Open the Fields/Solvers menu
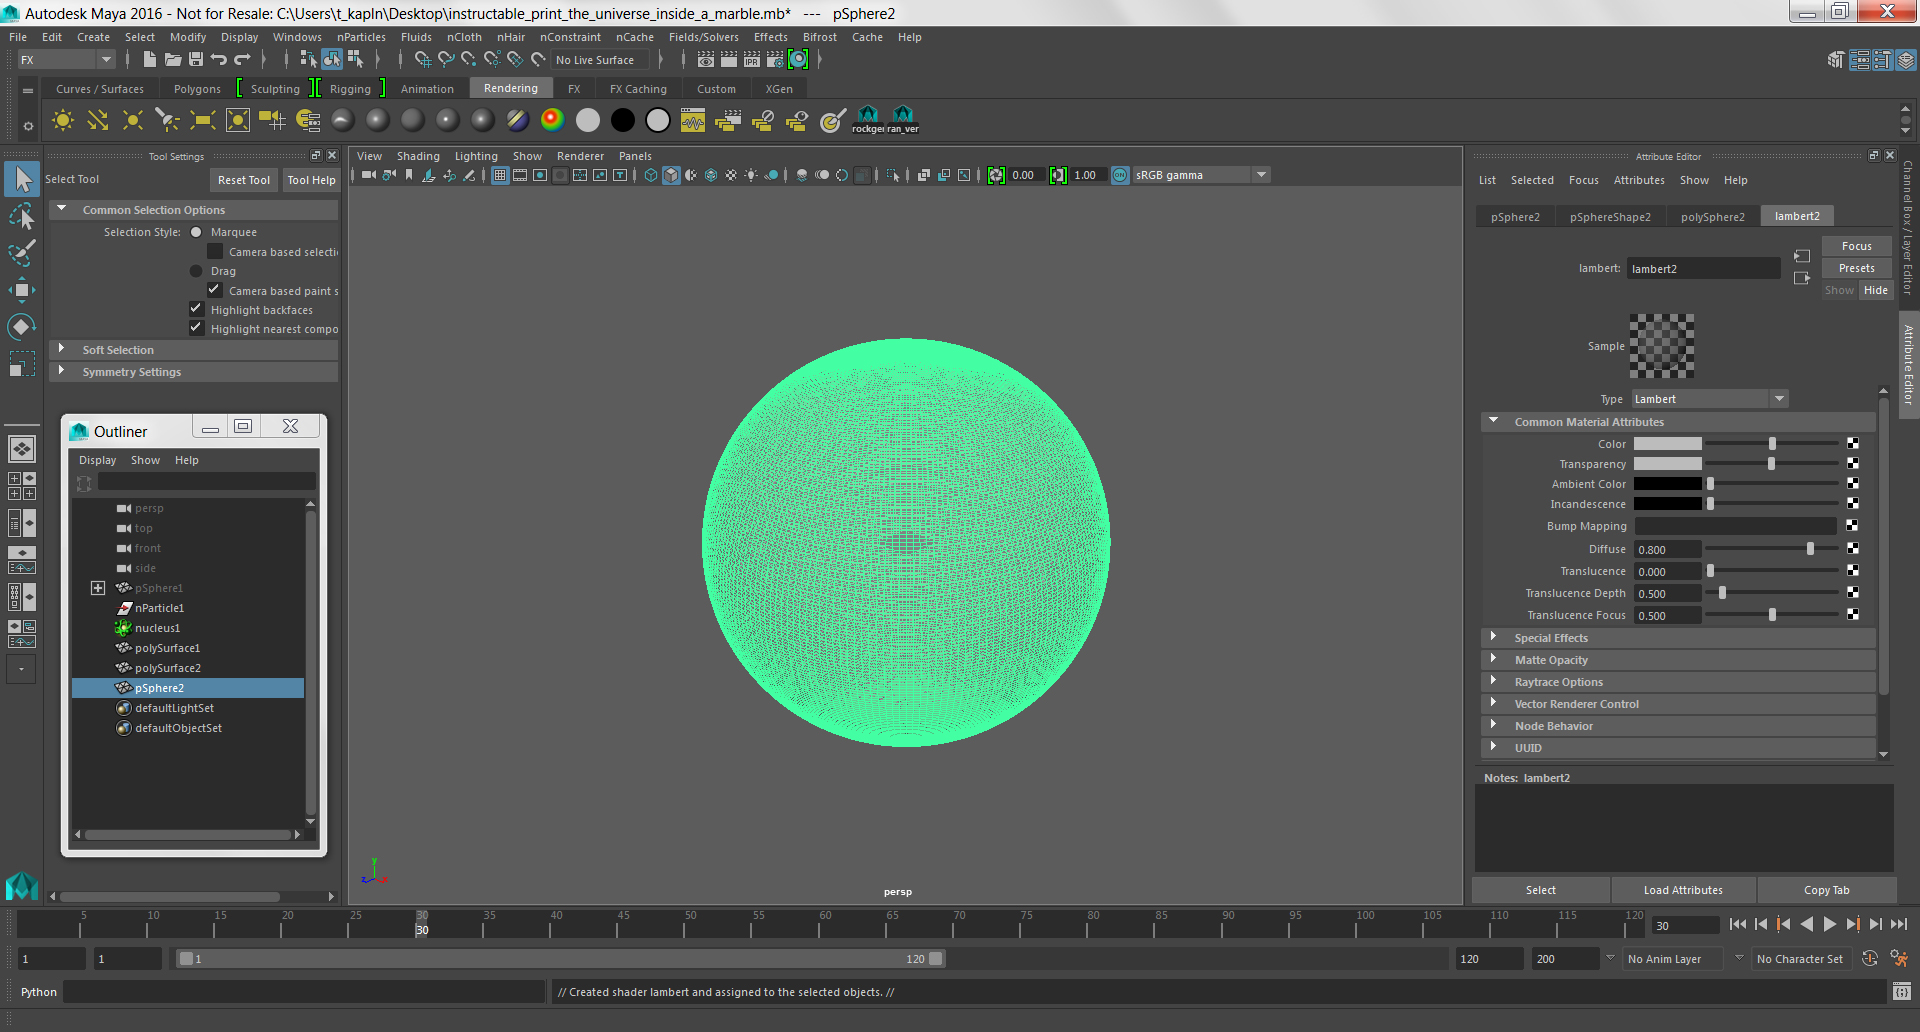1920x1032 pixels. [x=704, y=37]
